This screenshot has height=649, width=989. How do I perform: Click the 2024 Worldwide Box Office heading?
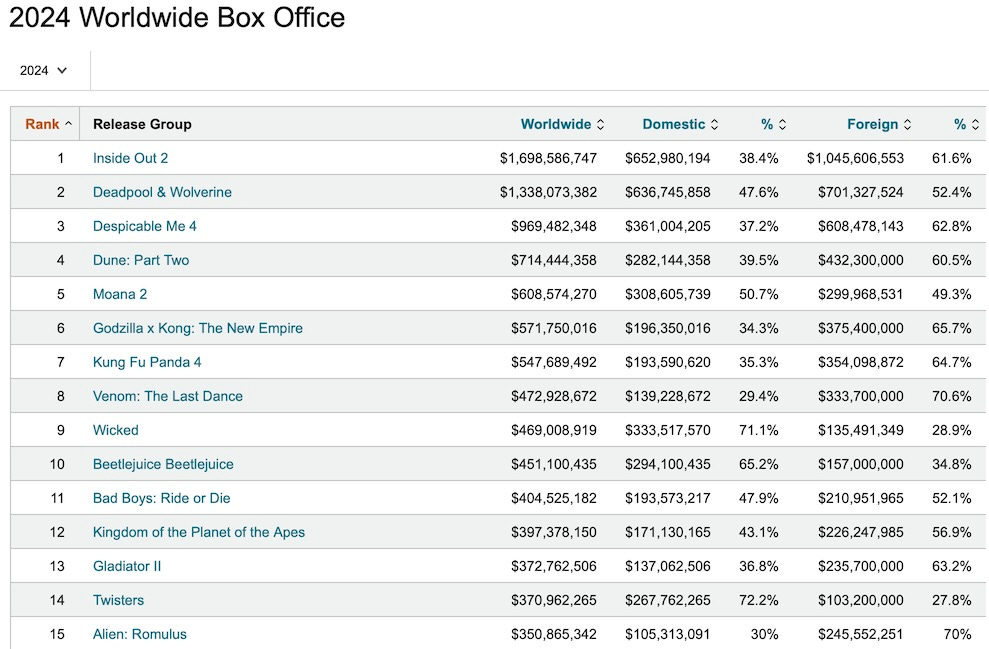pos(177,18)
